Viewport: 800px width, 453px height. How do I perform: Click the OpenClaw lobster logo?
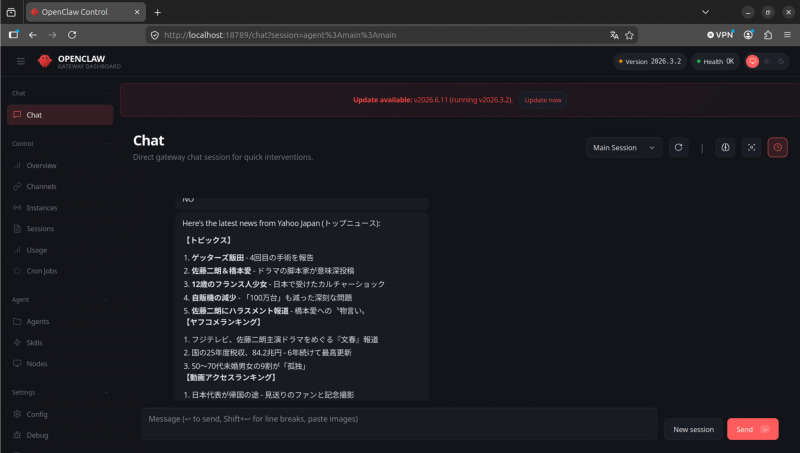coord(45,61)
